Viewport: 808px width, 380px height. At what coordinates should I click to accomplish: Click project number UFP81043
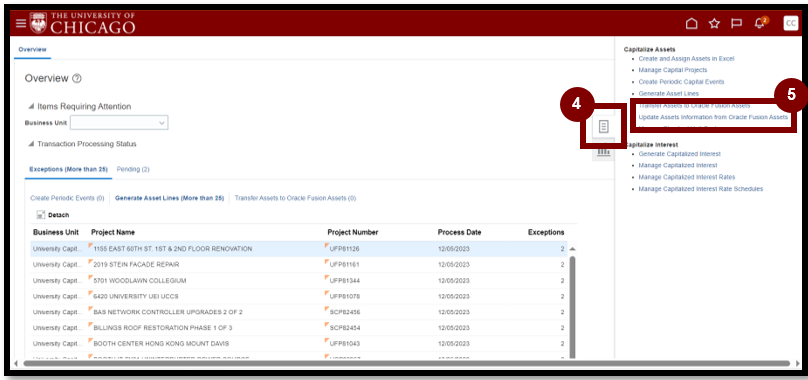(344, 343)
